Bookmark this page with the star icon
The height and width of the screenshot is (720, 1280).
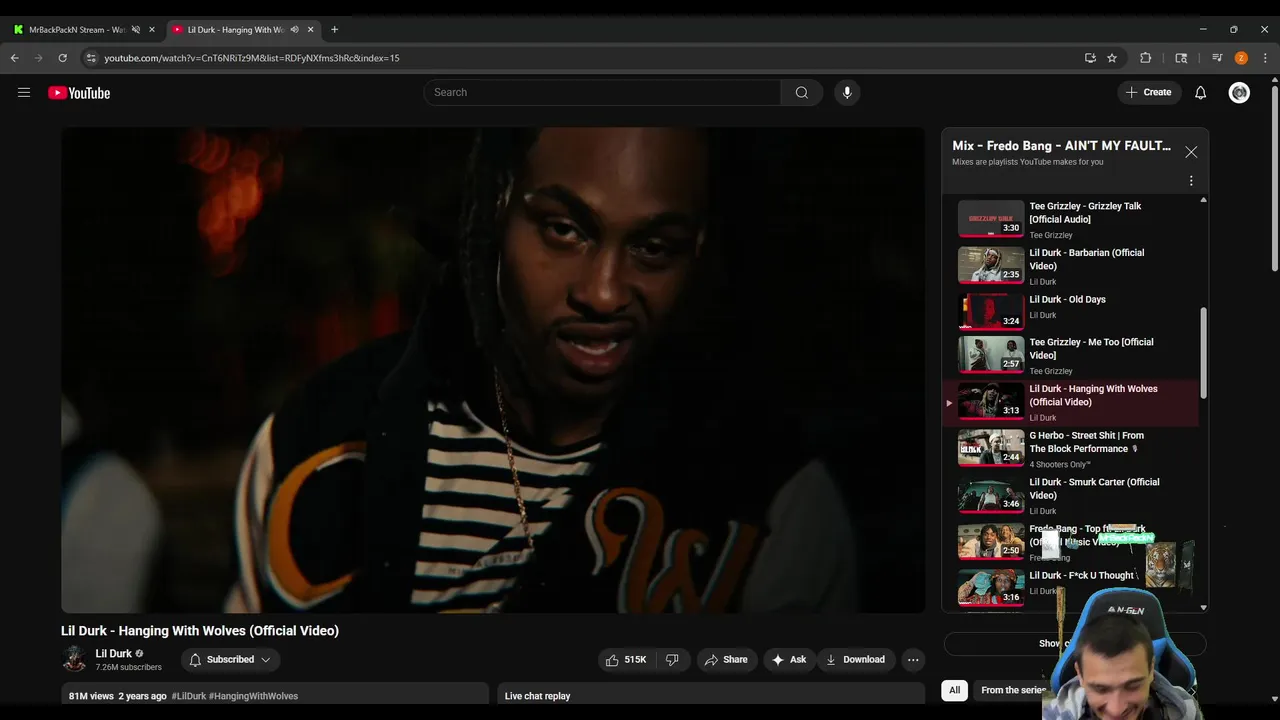tap(1112, 58)
